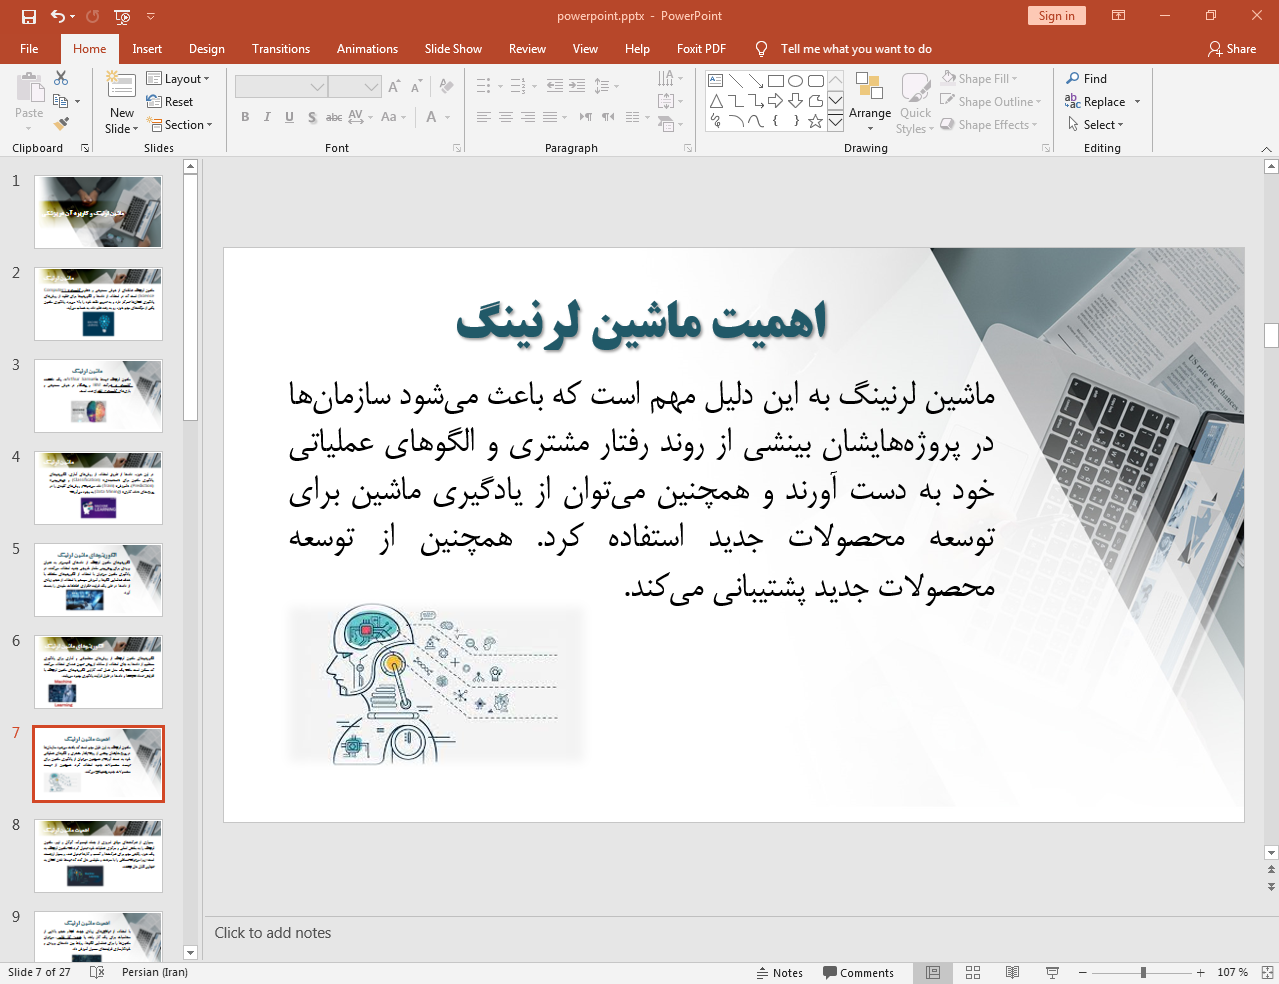The width and height of the screenshot is (1279, 984).
Task: Open the font size combo box
Action: pos(355,87)
